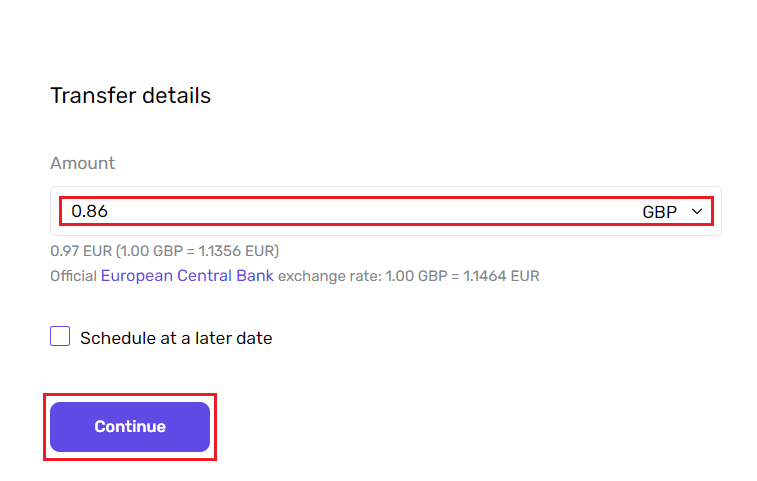Click the 'Schedule at a later date' label
This screenshot has width=757, height=481.
tap(176, 338)
